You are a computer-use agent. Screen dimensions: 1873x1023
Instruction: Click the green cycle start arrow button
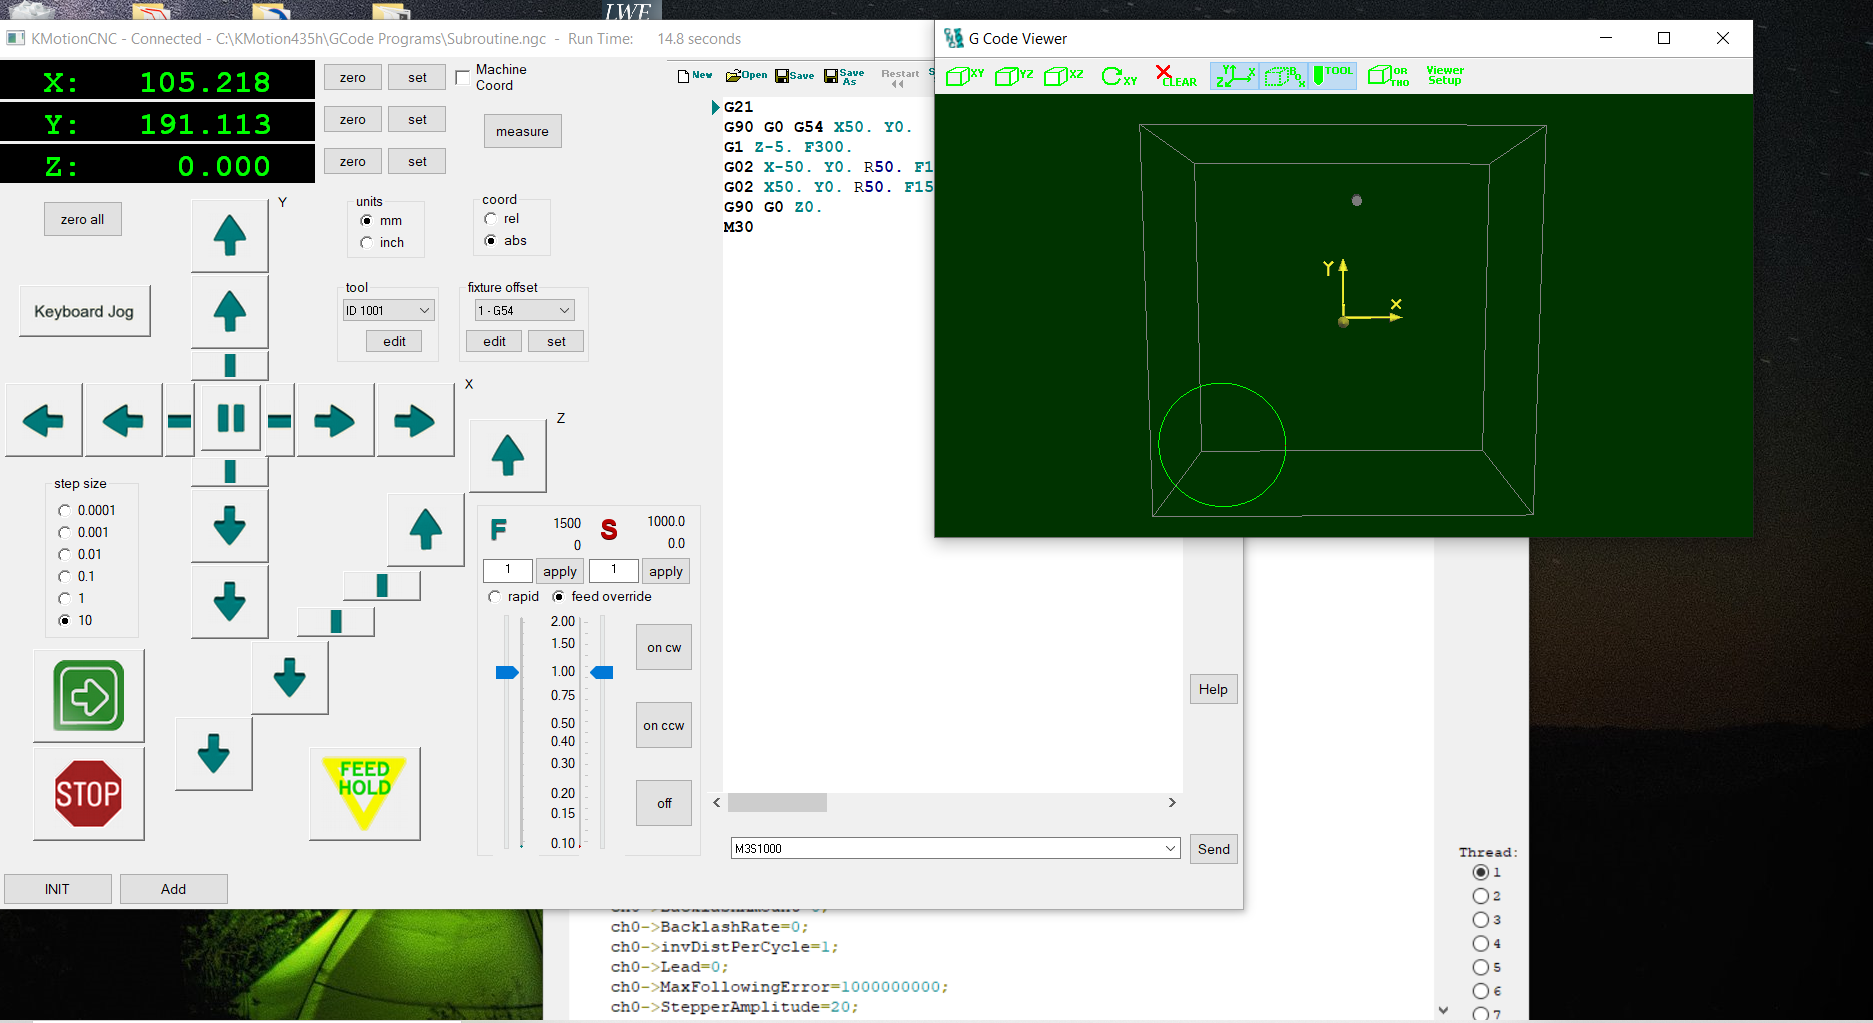coord(89,695)
